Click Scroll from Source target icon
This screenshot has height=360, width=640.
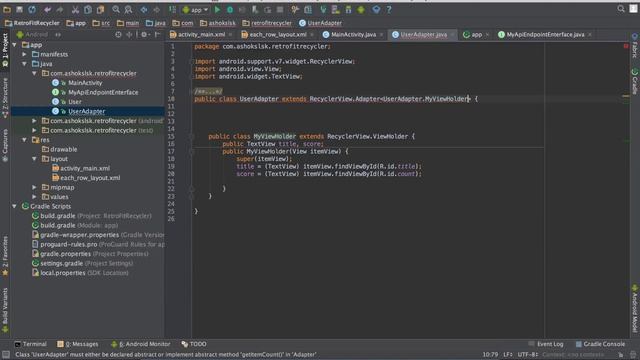coord(118,35)
